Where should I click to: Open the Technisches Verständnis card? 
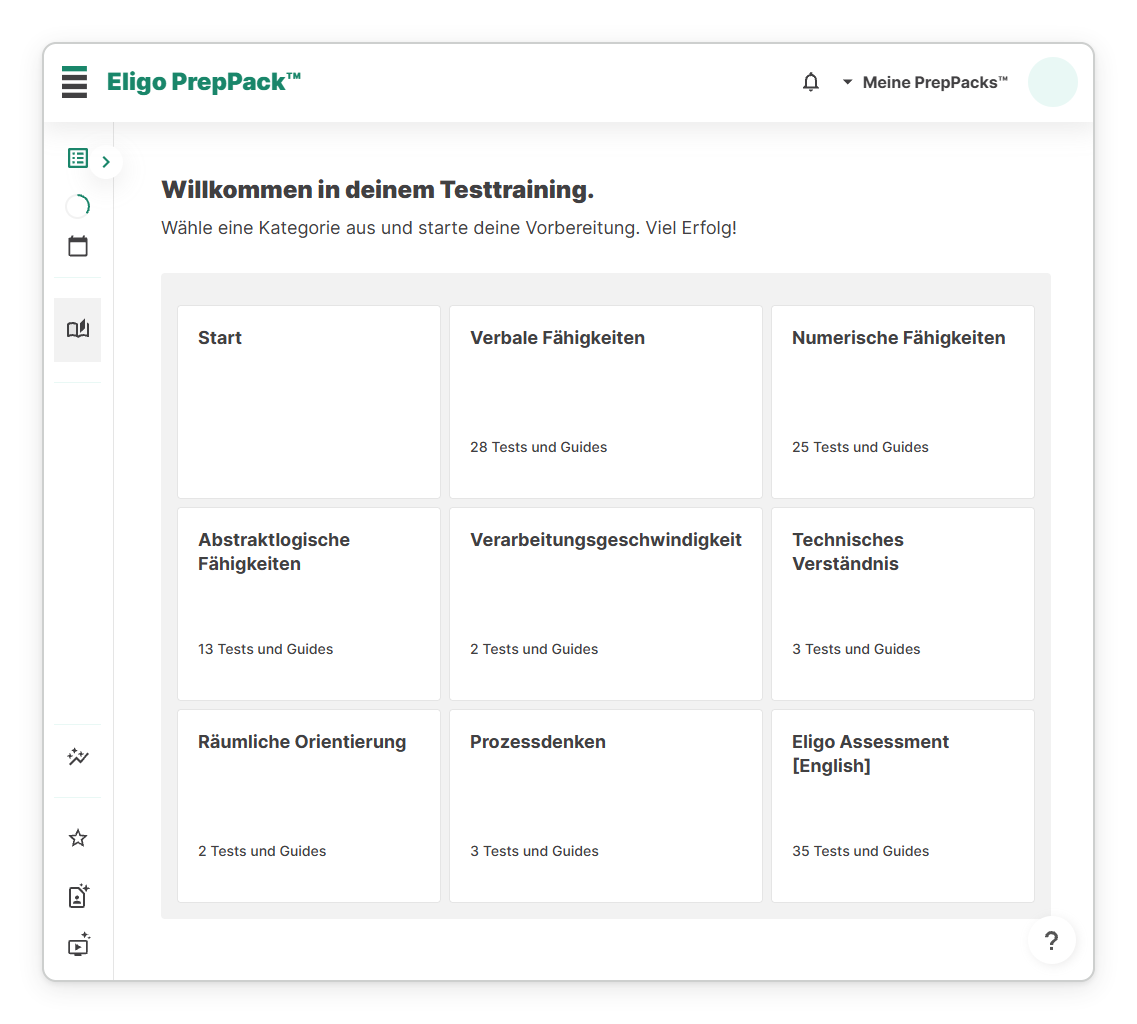[x=903, y=604]
